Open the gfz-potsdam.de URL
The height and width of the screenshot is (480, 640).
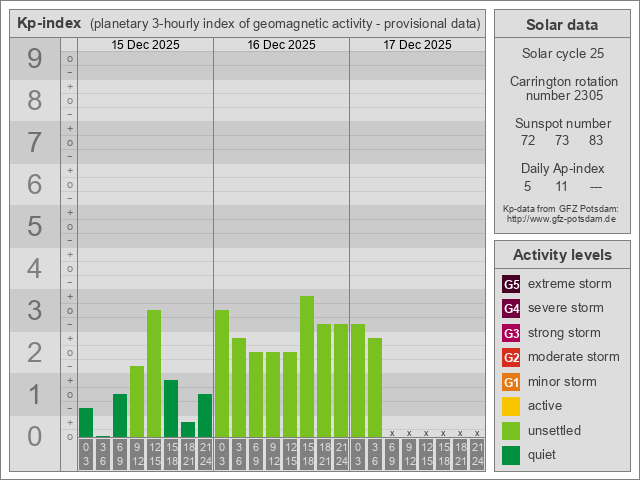point(561,219)
